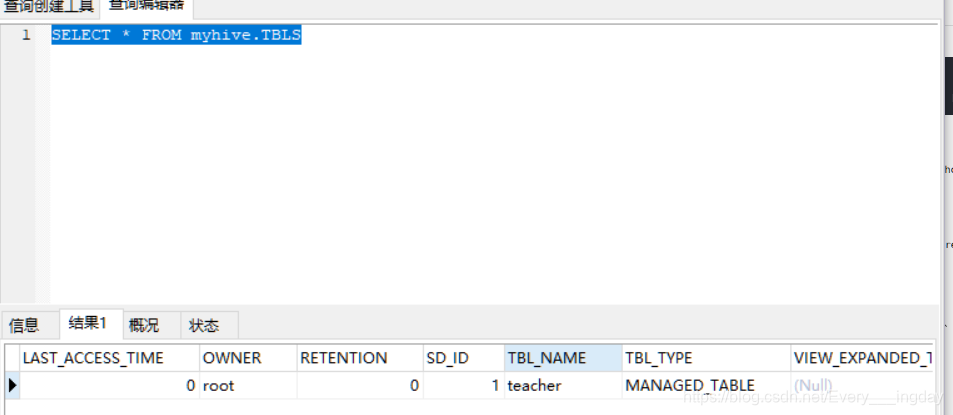The height and width of the screenshot is (415, 953).
Task: Click the MANAGED_TABLE cell
Action: (x=706, y=385)
